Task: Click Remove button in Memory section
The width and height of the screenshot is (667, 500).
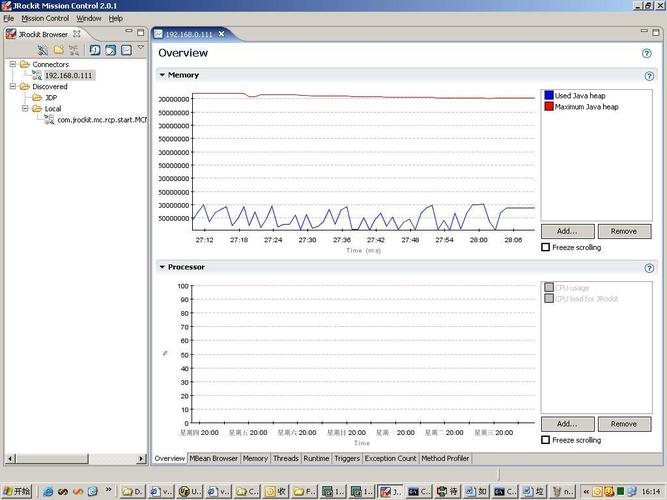Action: (x=624, y=231)
